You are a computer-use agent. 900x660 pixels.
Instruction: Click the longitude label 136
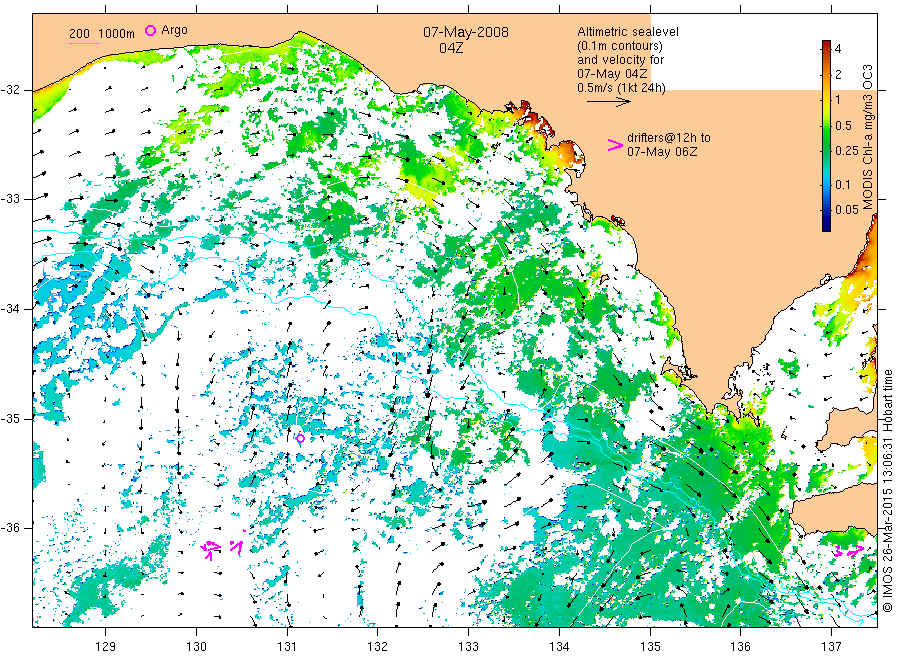[740, 646]
